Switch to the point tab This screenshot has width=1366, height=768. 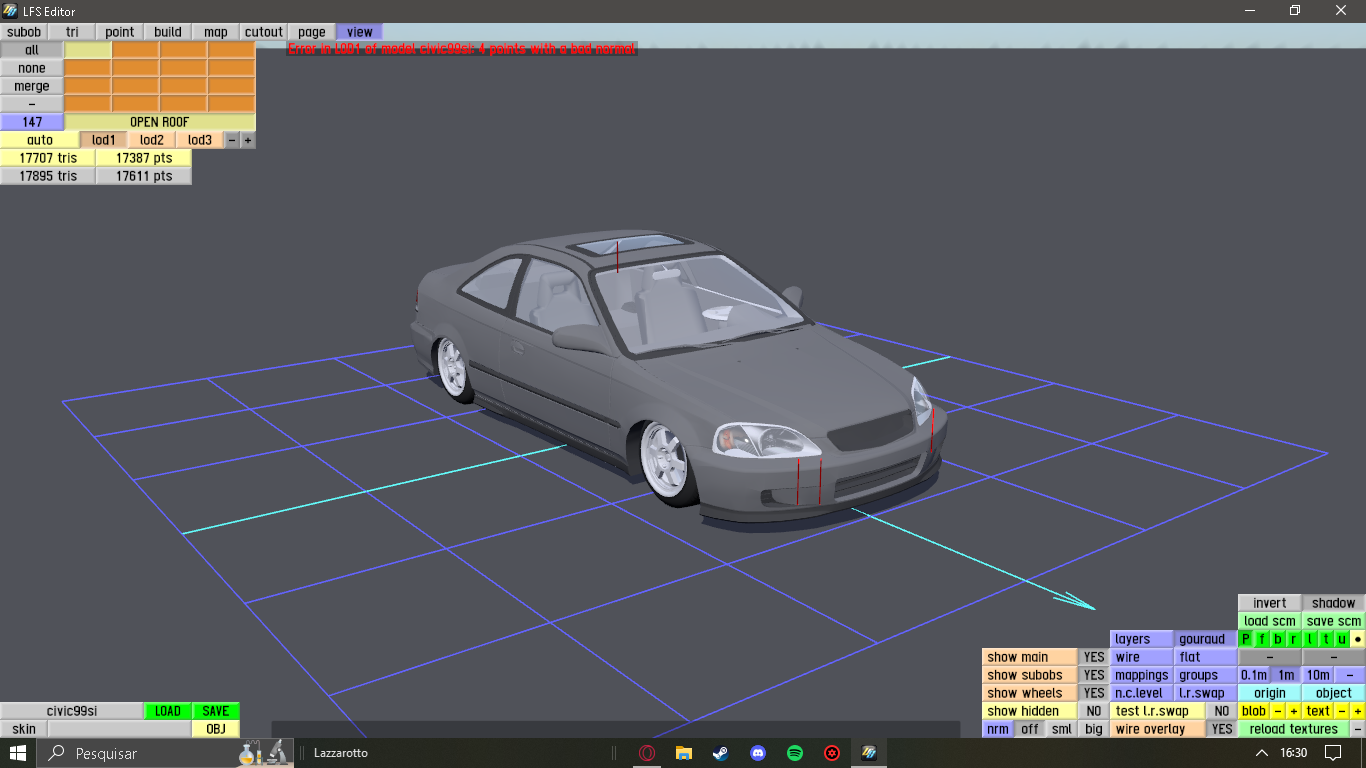click(120, 32)
